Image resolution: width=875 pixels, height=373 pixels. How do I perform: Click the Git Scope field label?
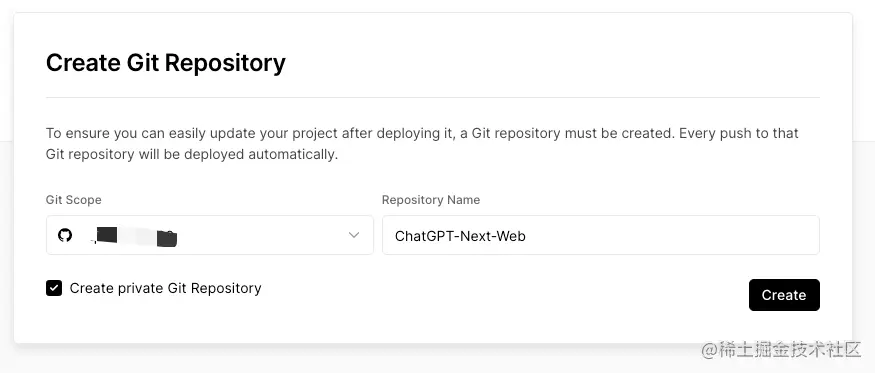[x=74, y=199]
